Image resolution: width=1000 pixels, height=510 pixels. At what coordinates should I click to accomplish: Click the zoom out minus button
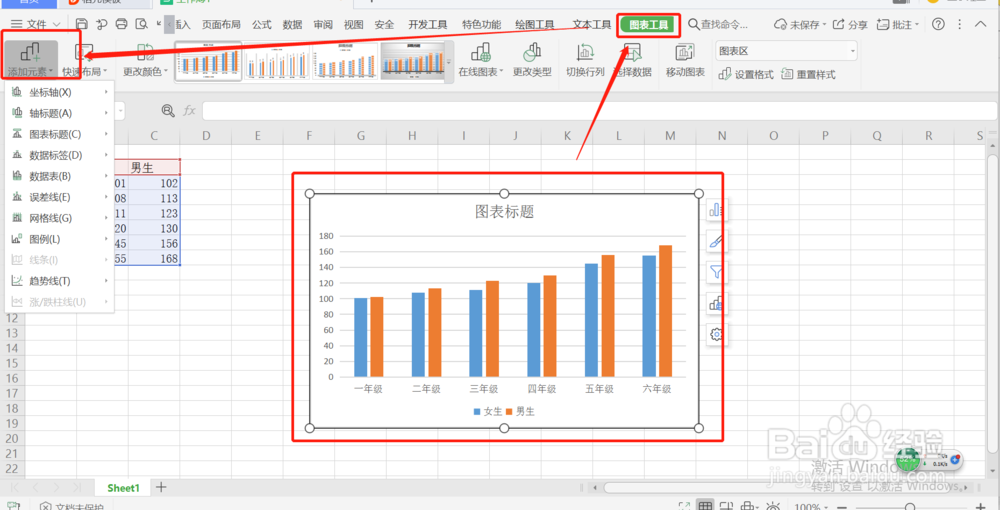(841, 507)
